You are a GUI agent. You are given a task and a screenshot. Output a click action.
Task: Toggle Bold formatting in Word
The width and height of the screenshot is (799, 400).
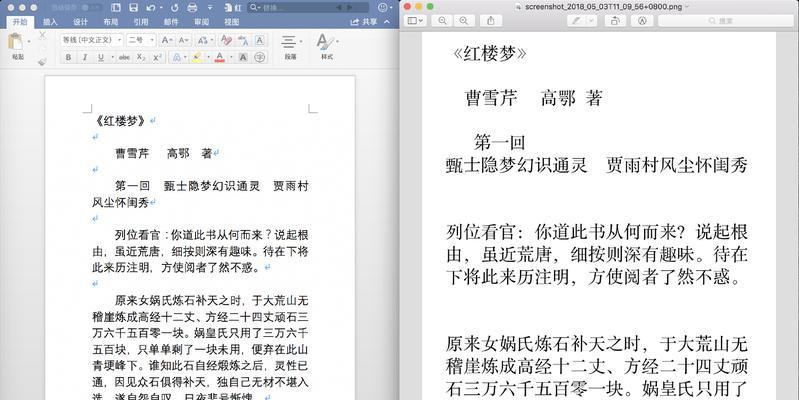click(68, 58)
